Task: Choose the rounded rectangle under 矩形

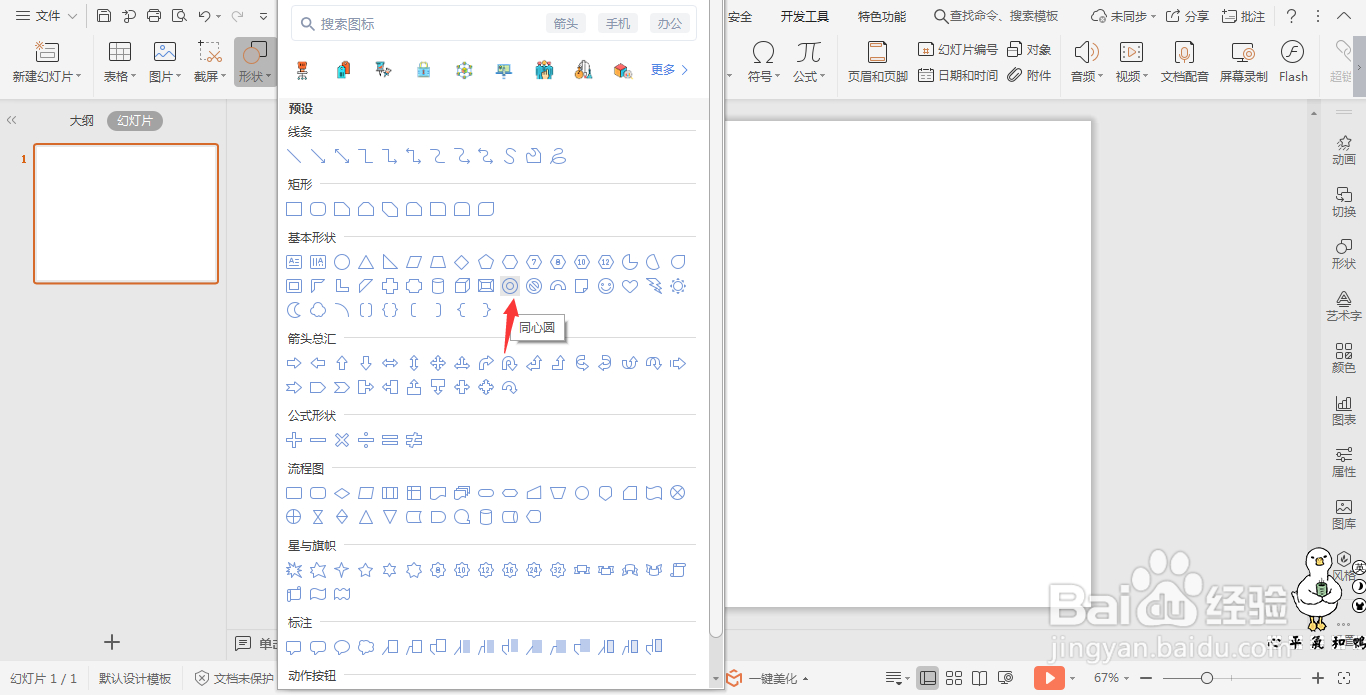Action: pyautogui.click(x=318, y=209)
